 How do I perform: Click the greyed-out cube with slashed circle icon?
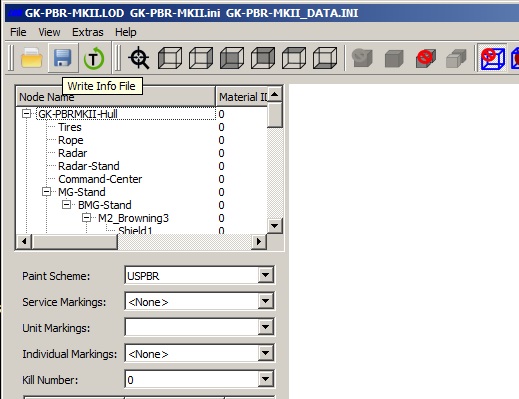362,58
